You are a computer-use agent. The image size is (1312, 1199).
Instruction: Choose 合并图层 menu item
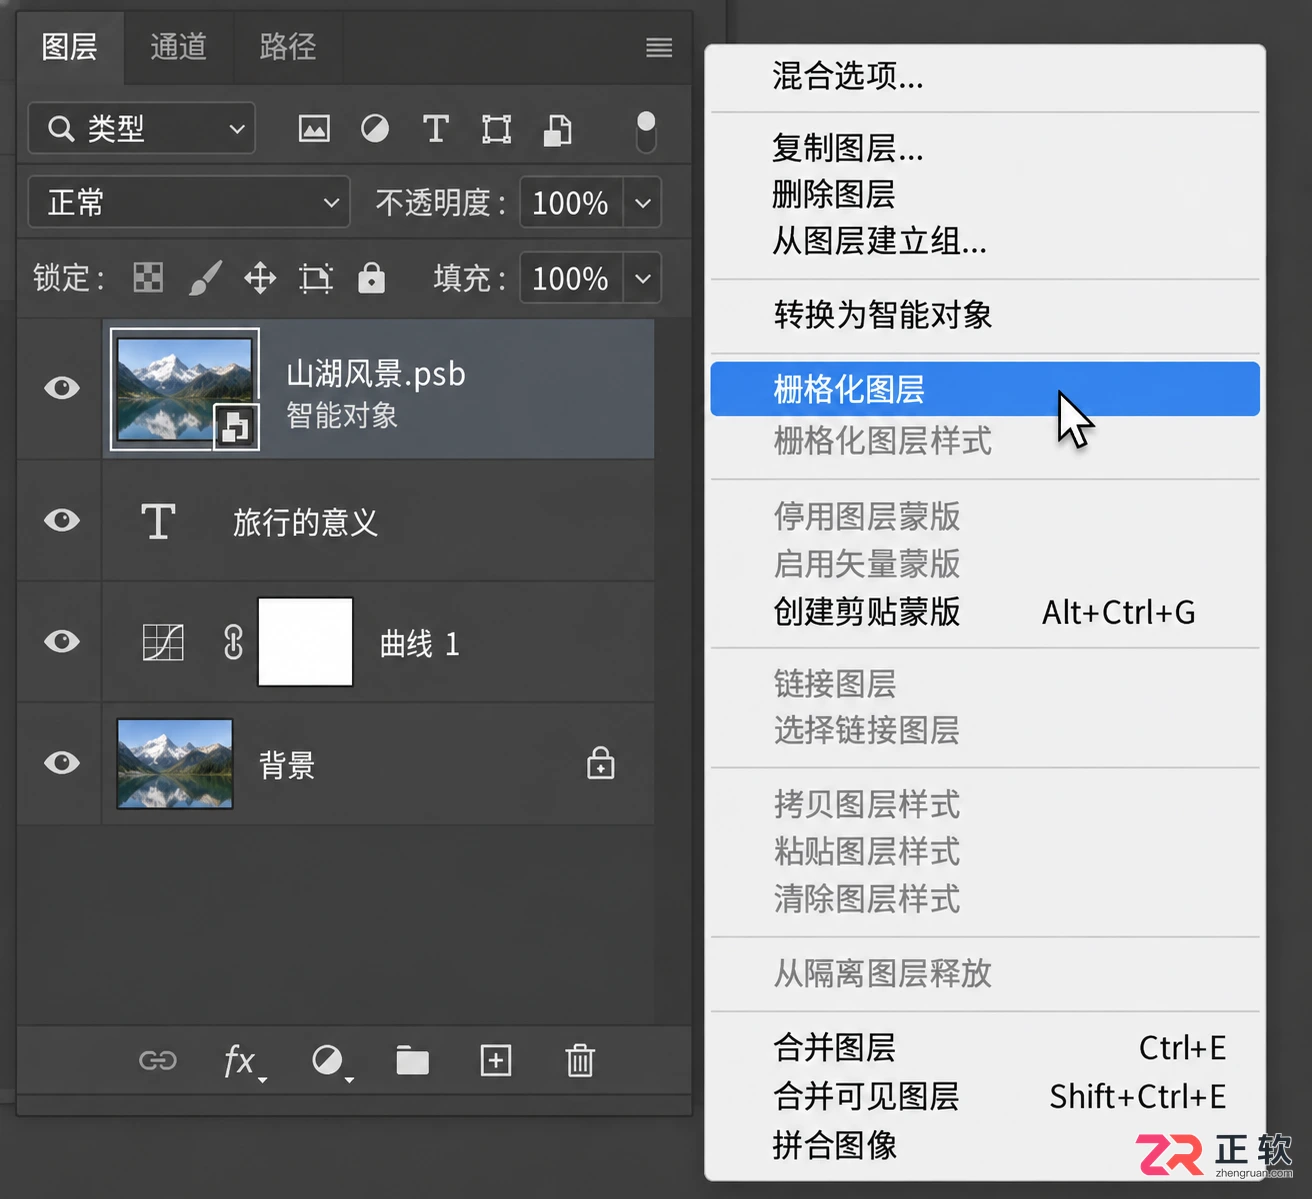click(x=985, y=1047)
